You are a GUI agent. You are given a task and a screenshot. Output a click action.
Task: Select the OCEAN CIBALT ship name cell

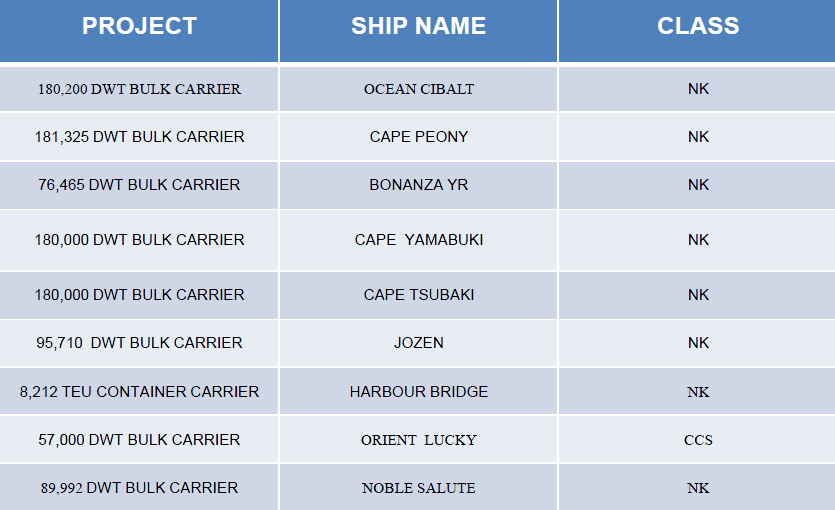[419, 89]
